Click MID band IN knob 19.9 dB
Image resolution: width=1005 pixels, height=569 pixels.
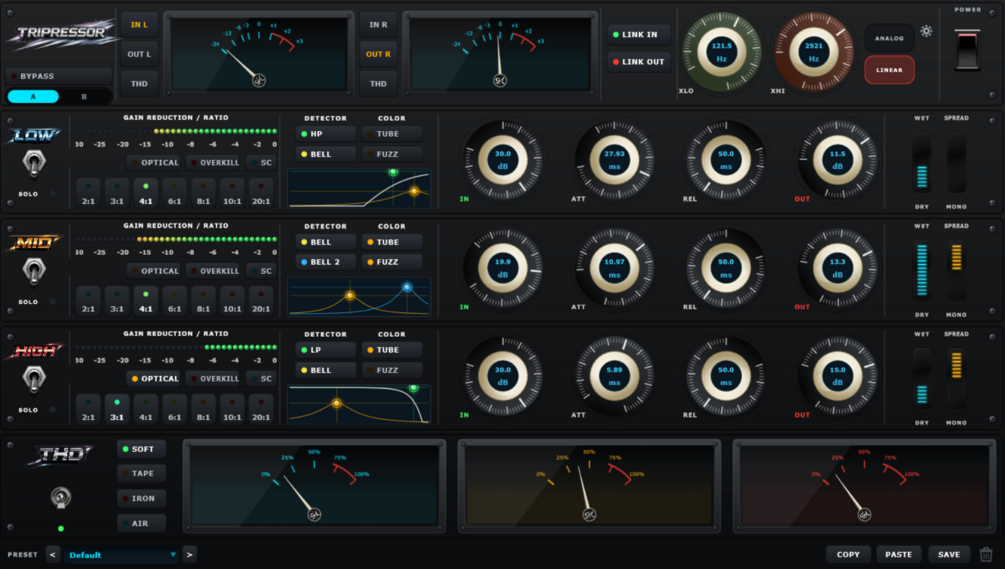pos(503,268)
